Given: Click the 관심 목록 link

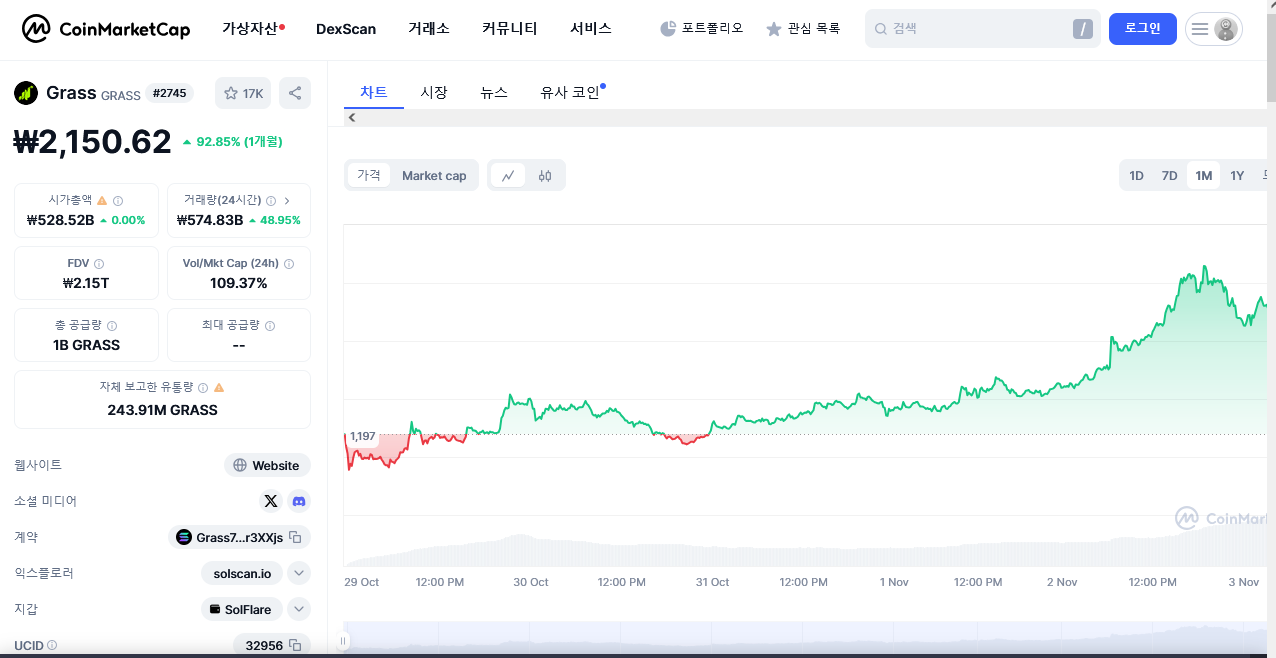Looking at the screenshot, I should 803,29.
